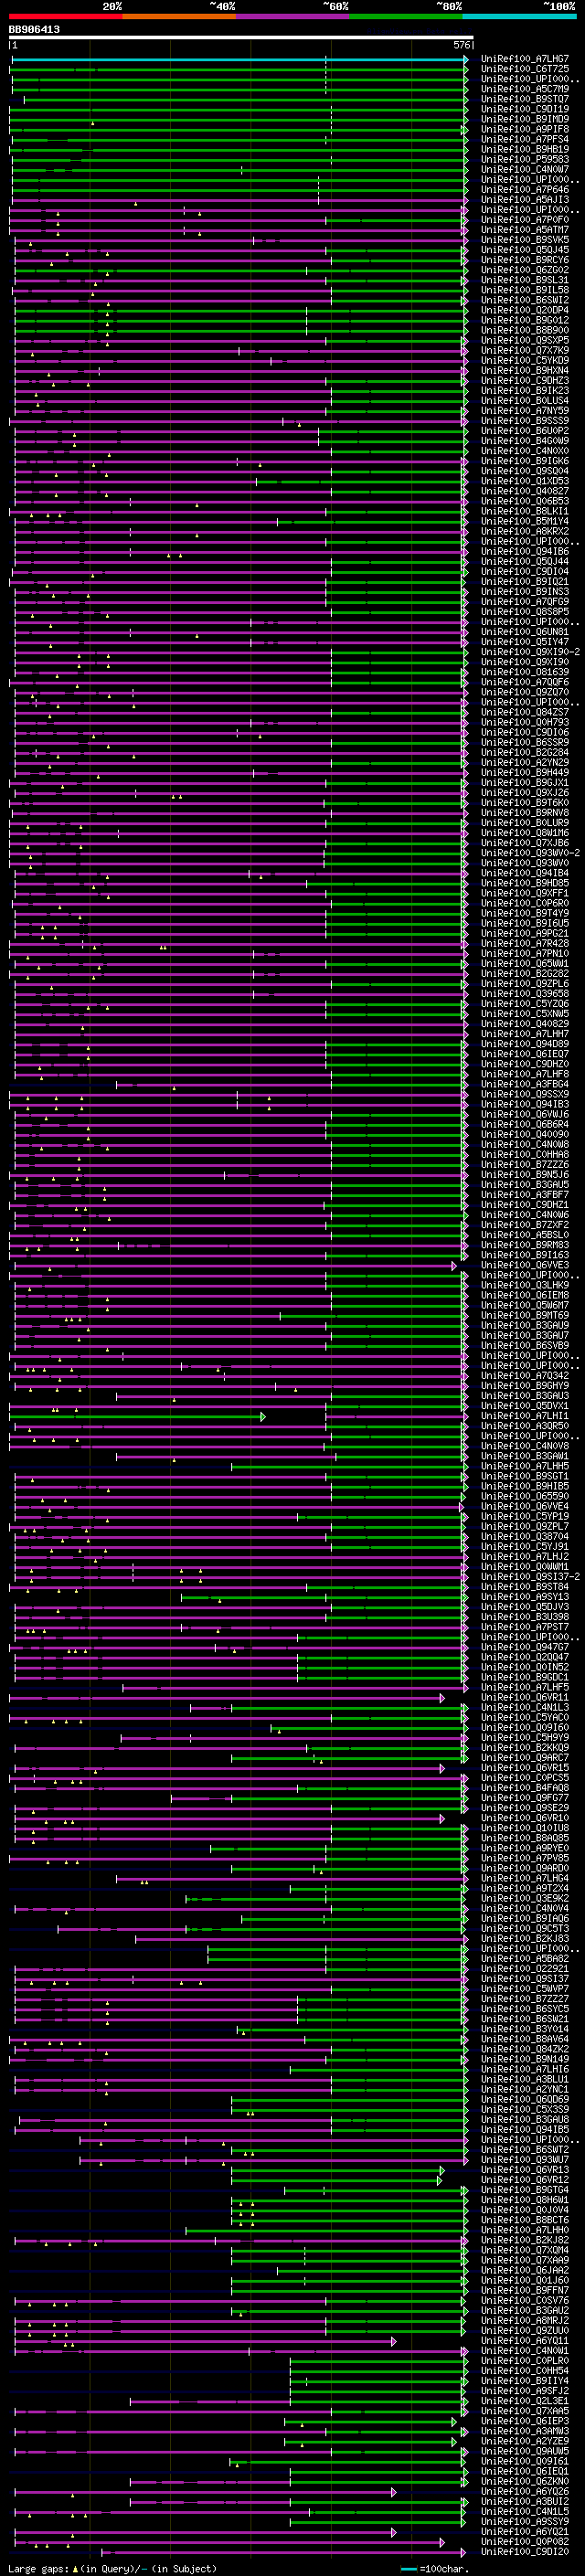Open hit UniRef100_A7LHG7
Image resolution: width=585 pixels, height=2576 pixels.
524,59
